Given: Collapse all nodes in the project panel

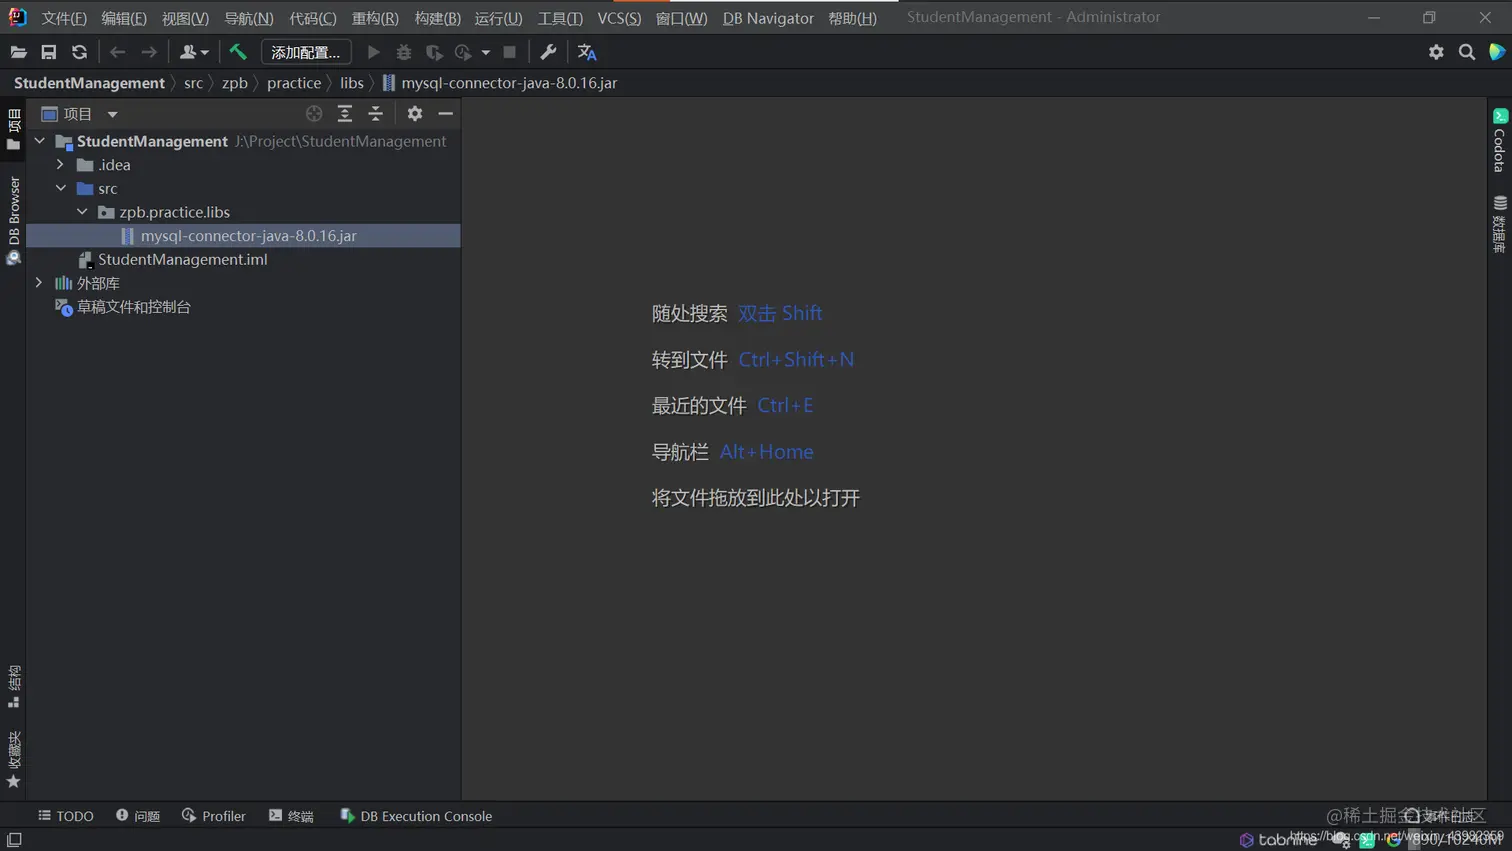Looking at the screenshot, I should [x=375, y=113].
